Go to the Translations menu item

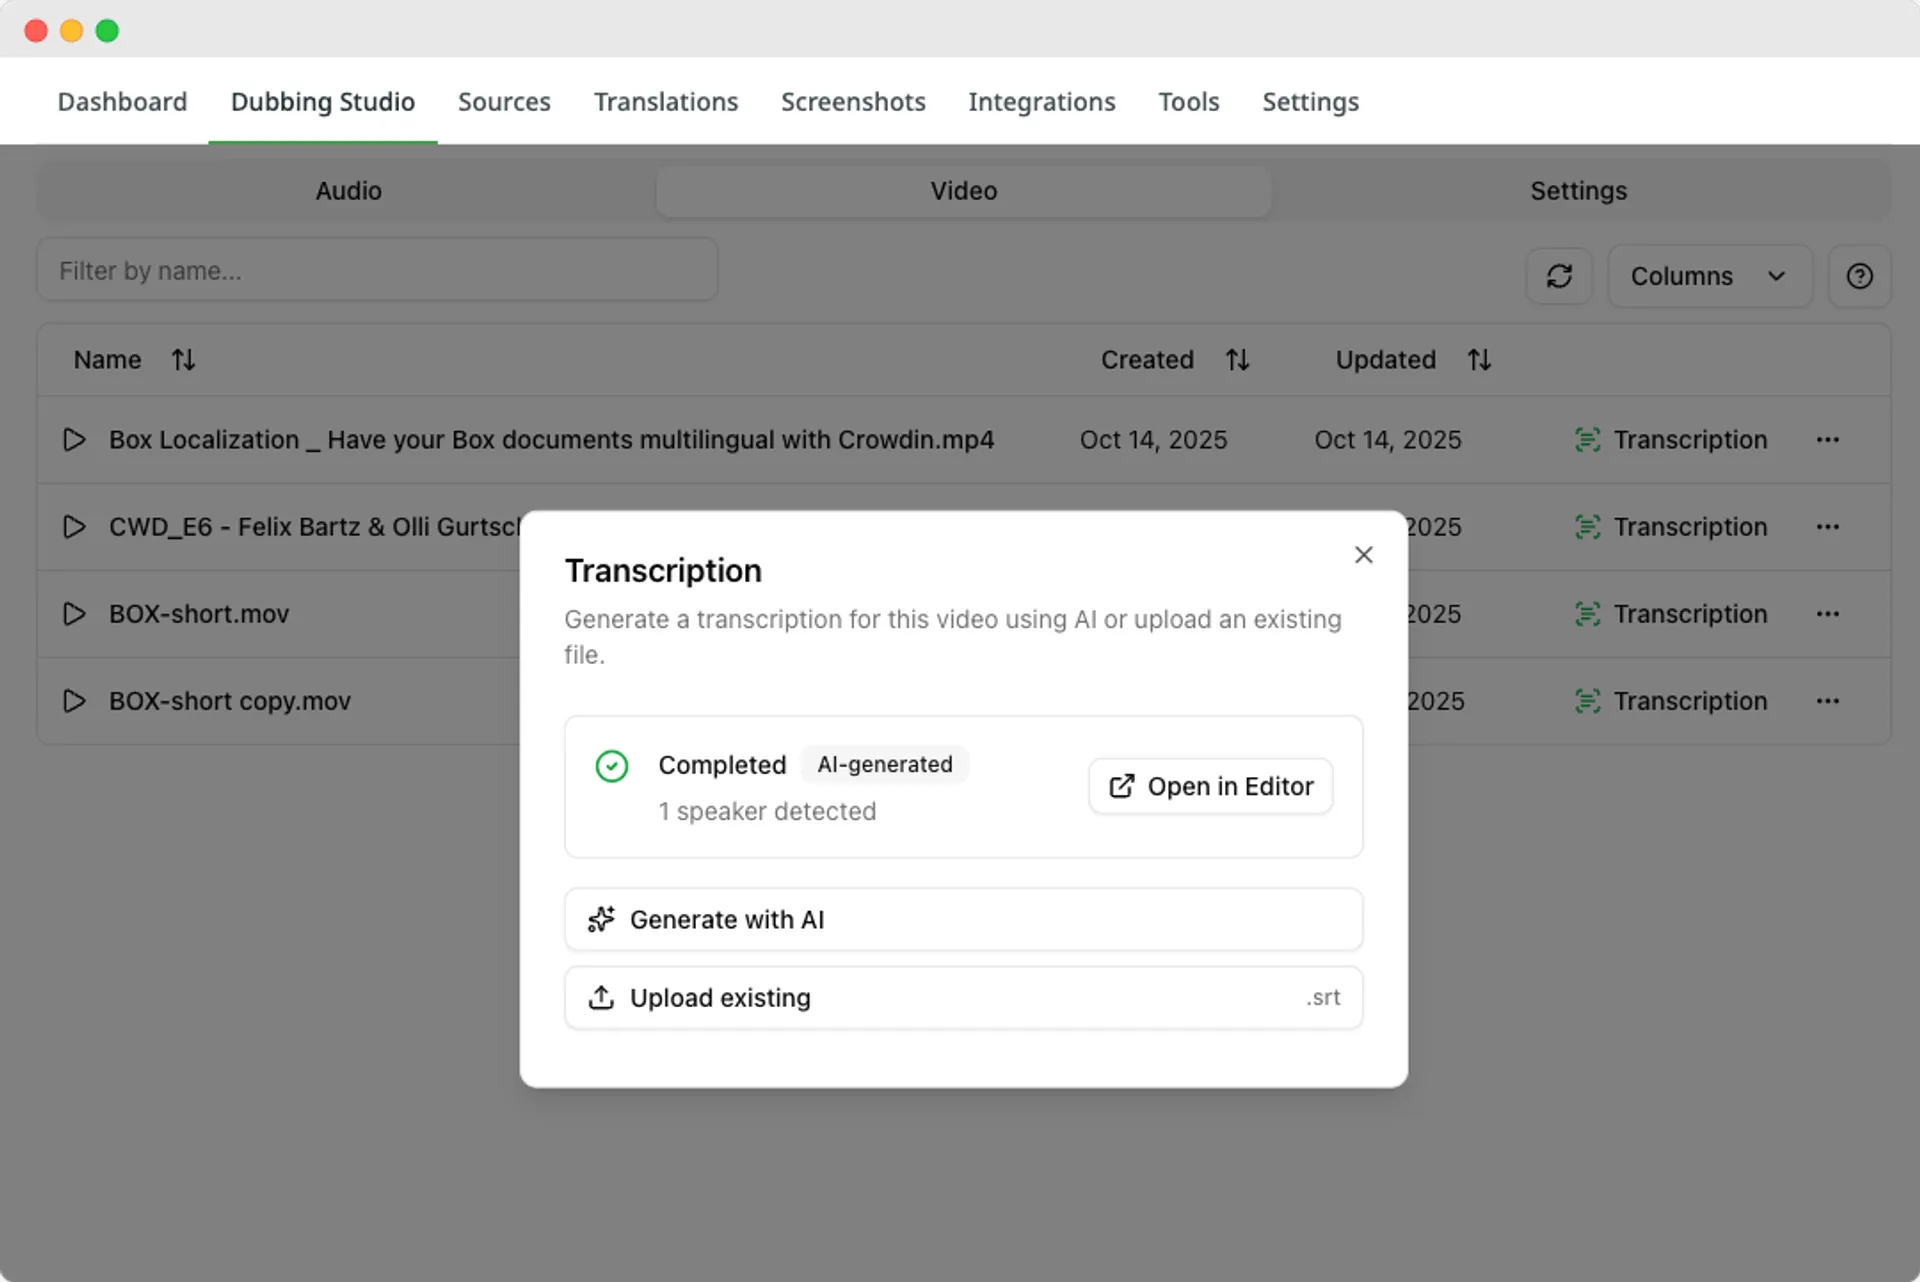click(665, 102)
